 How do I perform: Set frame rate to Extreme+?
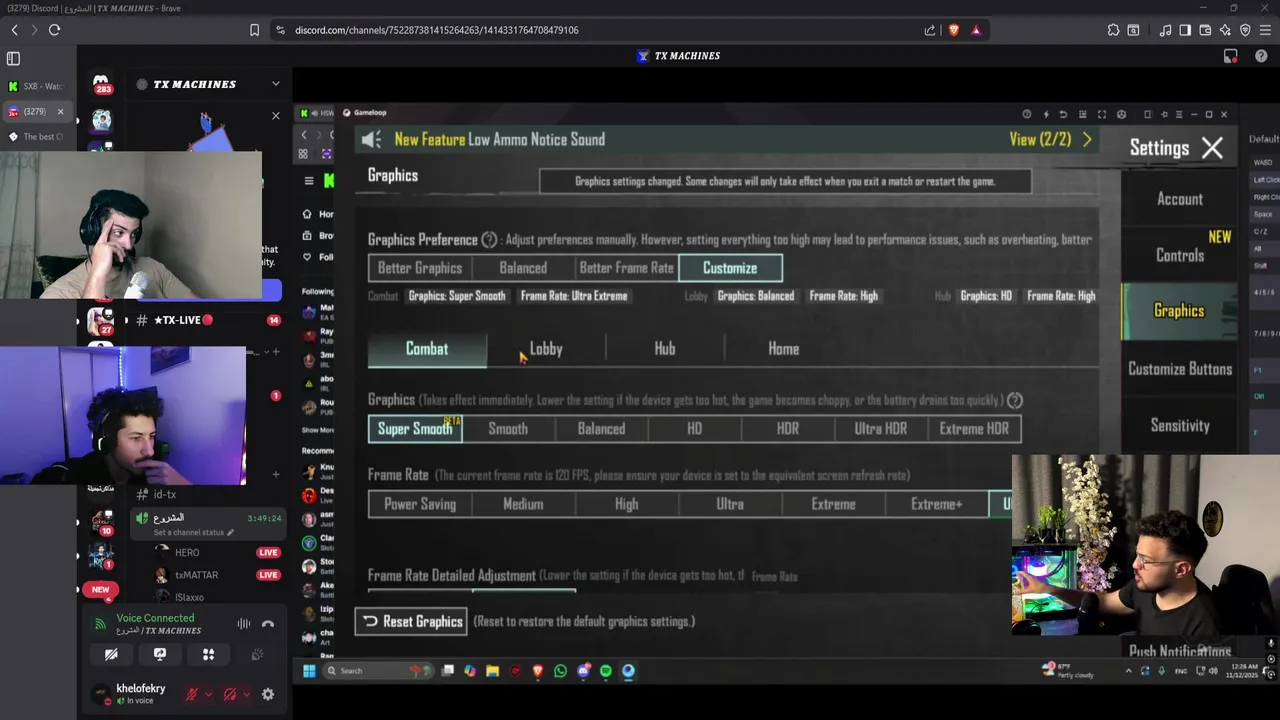coord(937,504)
